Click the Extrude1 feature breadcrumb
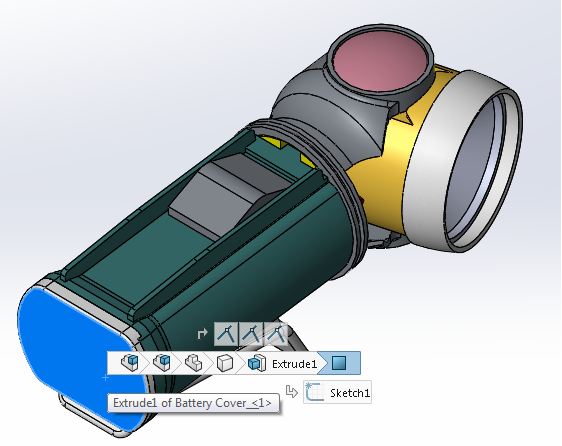This screenshot has height=446, width=562. point(283,364)
